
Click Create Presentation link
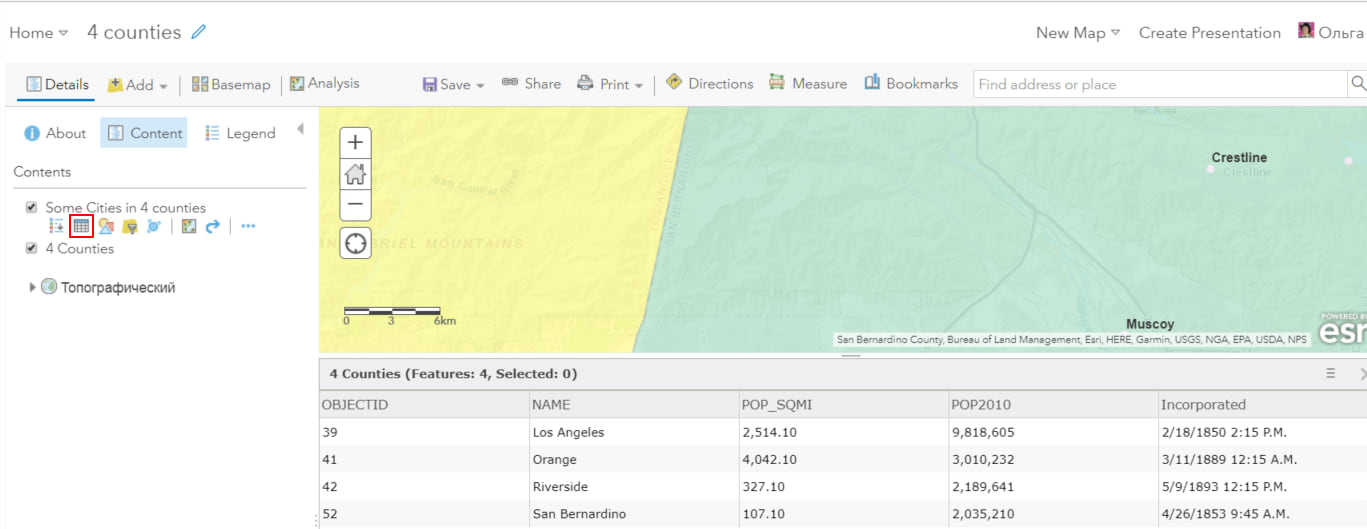click(1210, 33)
